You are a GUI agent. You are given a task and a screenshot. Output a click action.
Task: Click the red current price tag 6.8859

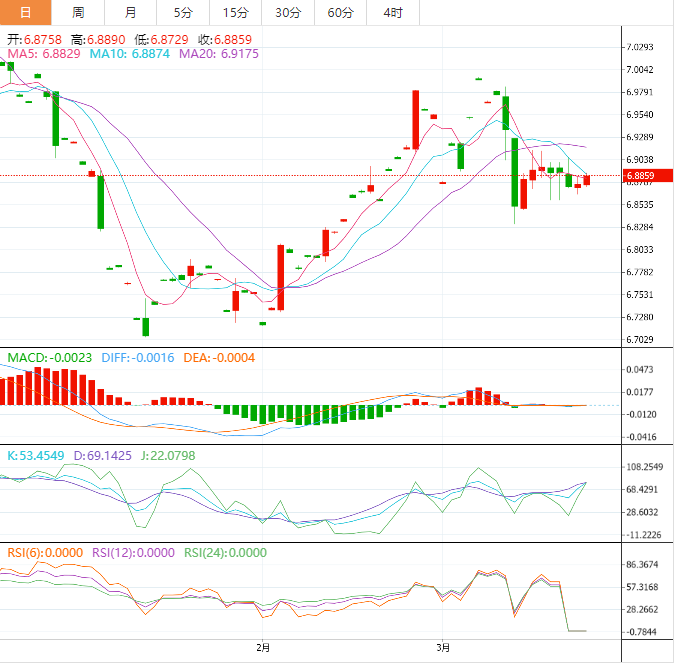[648, 176]
